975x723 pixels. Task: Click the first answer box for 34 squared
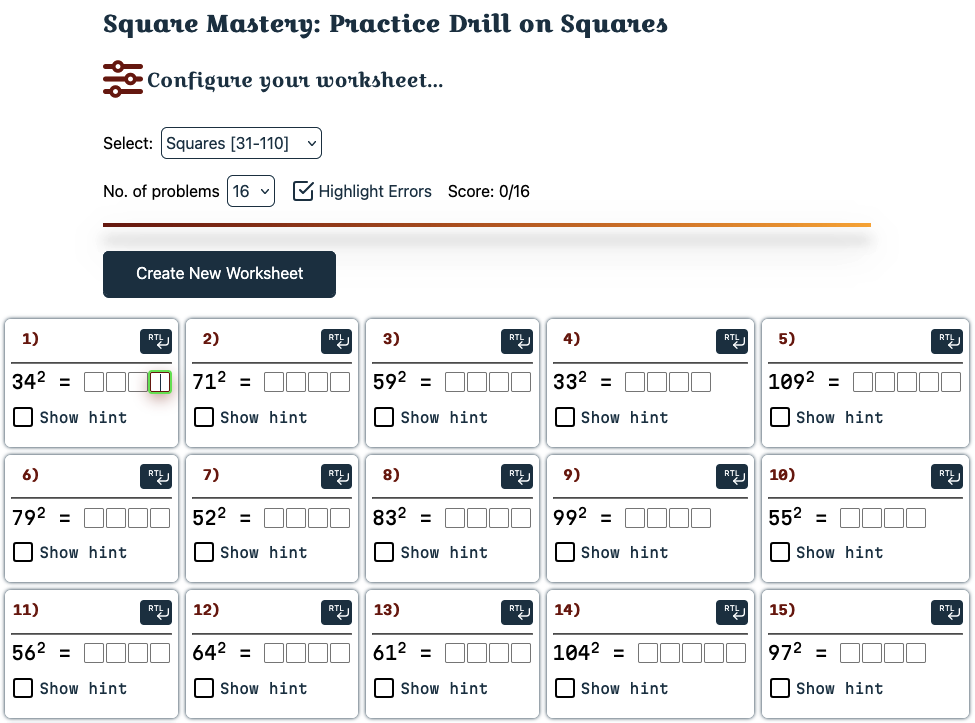(95, 380)
